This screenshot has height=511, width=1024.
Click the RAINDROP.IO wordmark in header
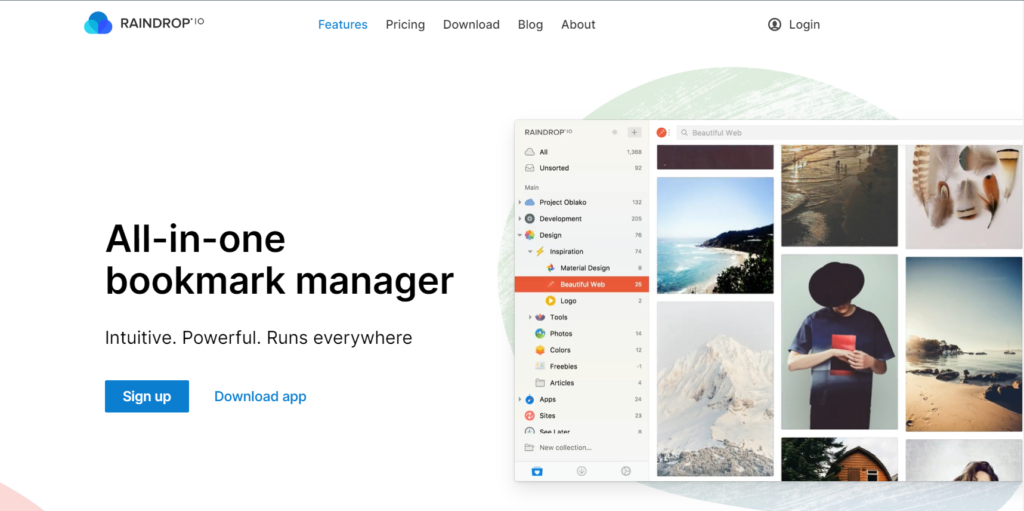pyautogui.click(x=162, y=24)
